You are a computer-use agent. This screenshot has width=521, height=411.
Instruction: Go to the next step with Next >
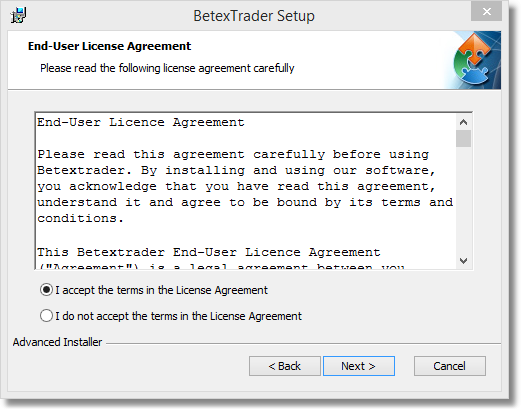pos(359,366)
